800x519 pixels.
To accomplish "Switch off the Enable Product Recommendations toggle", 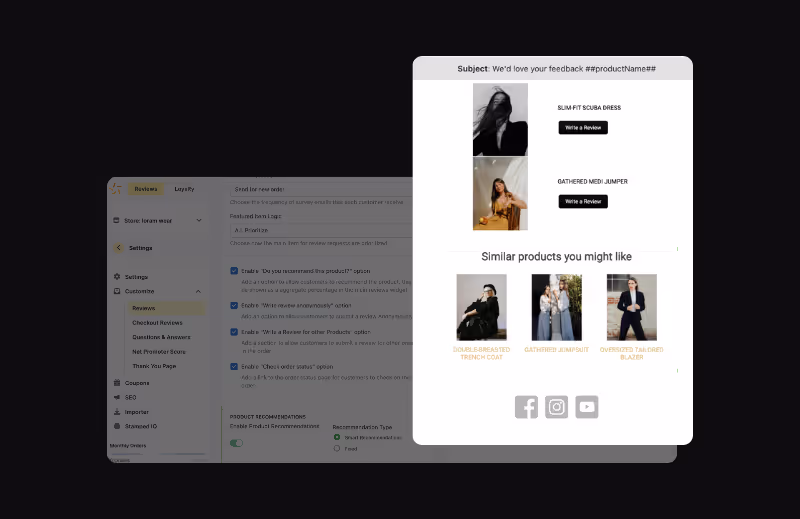I will coord(236,443).
